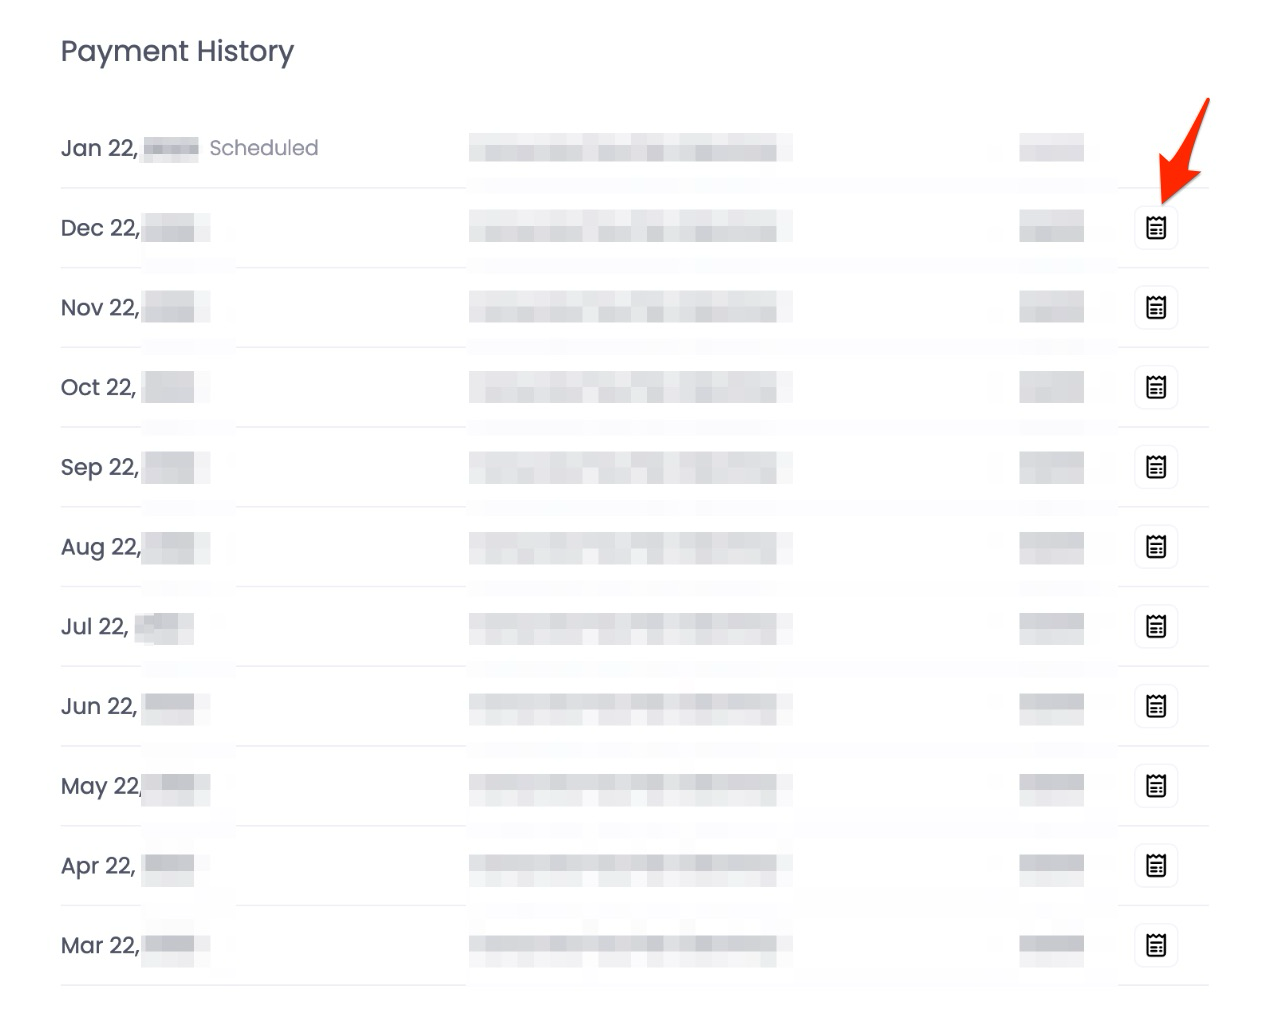Open Apr 22 payment receipt

click(1156, 865)
